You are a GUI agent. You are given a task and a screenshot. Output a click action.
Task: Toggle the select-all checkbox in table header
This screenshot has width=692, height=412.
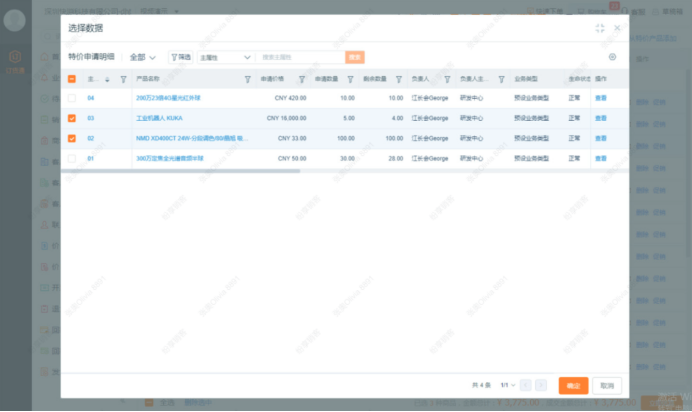click(x=72, y=79)
